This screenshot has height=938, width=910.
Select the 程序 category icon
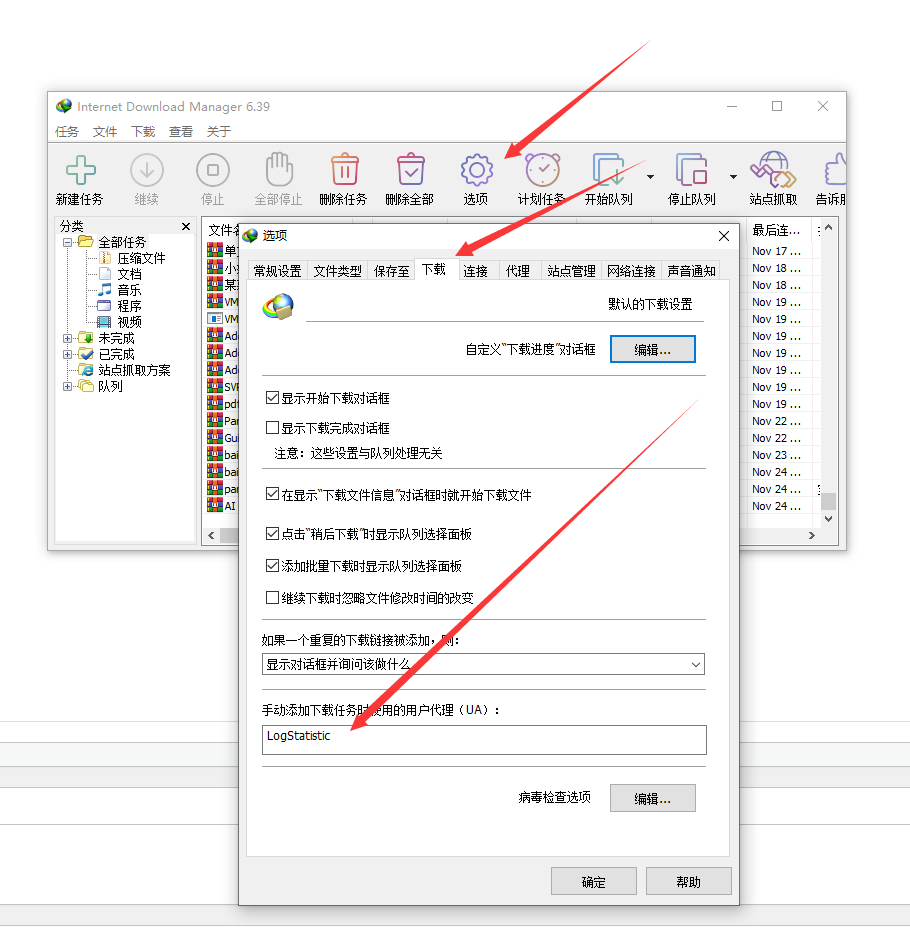105,306
